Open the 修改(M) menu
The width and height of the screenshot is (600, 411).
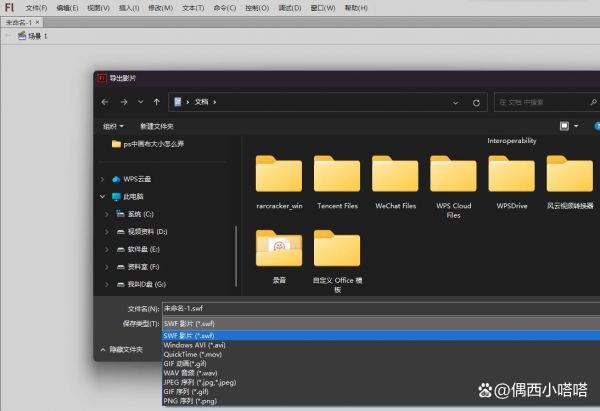[x=159, y=8]
